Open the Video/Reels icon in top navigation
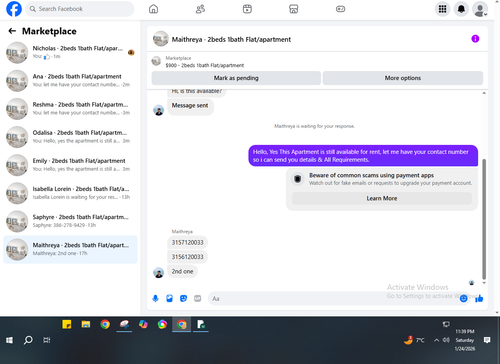The width and height of the screenshot is (500, 364). click(x=247, y=9)
